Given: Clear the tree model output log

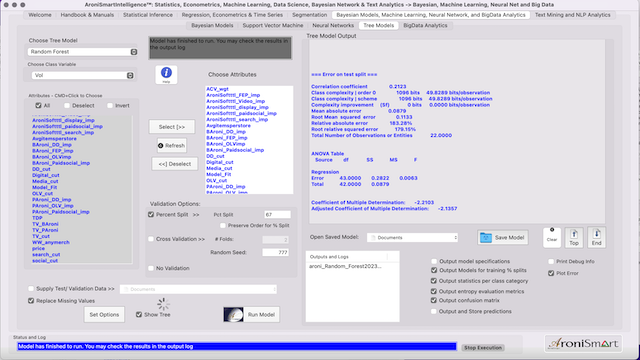Looking at the screenshot, I should click(x=552, y=237).
